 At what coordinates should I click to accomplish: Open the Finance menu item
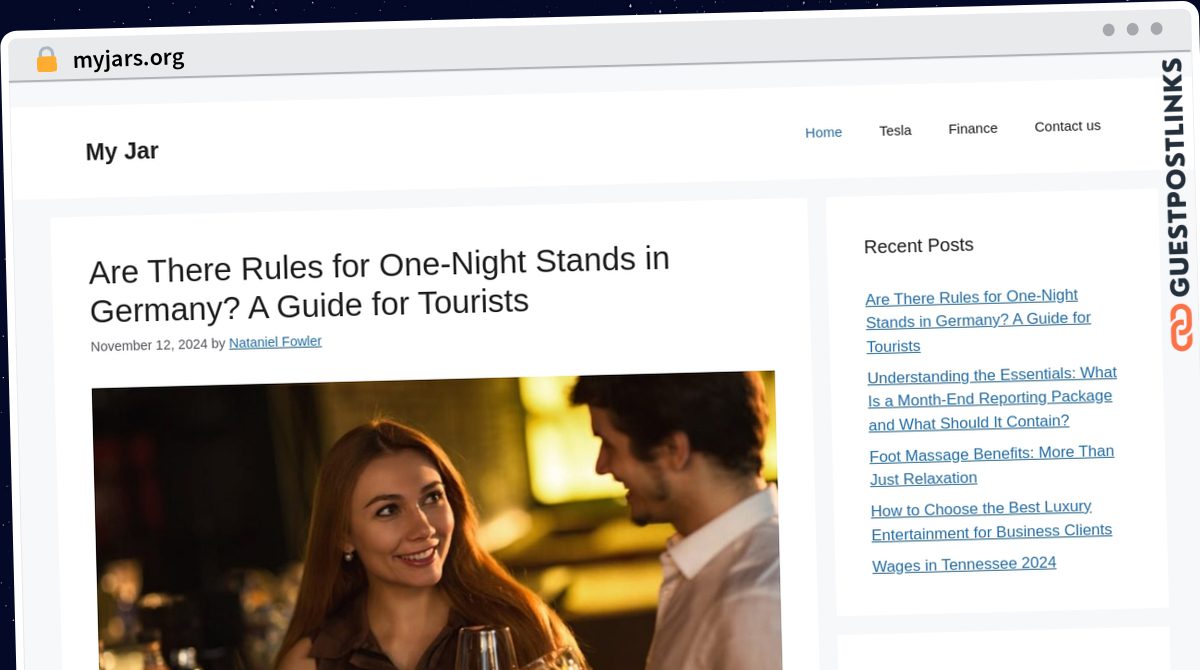click(x=973, y=128)
